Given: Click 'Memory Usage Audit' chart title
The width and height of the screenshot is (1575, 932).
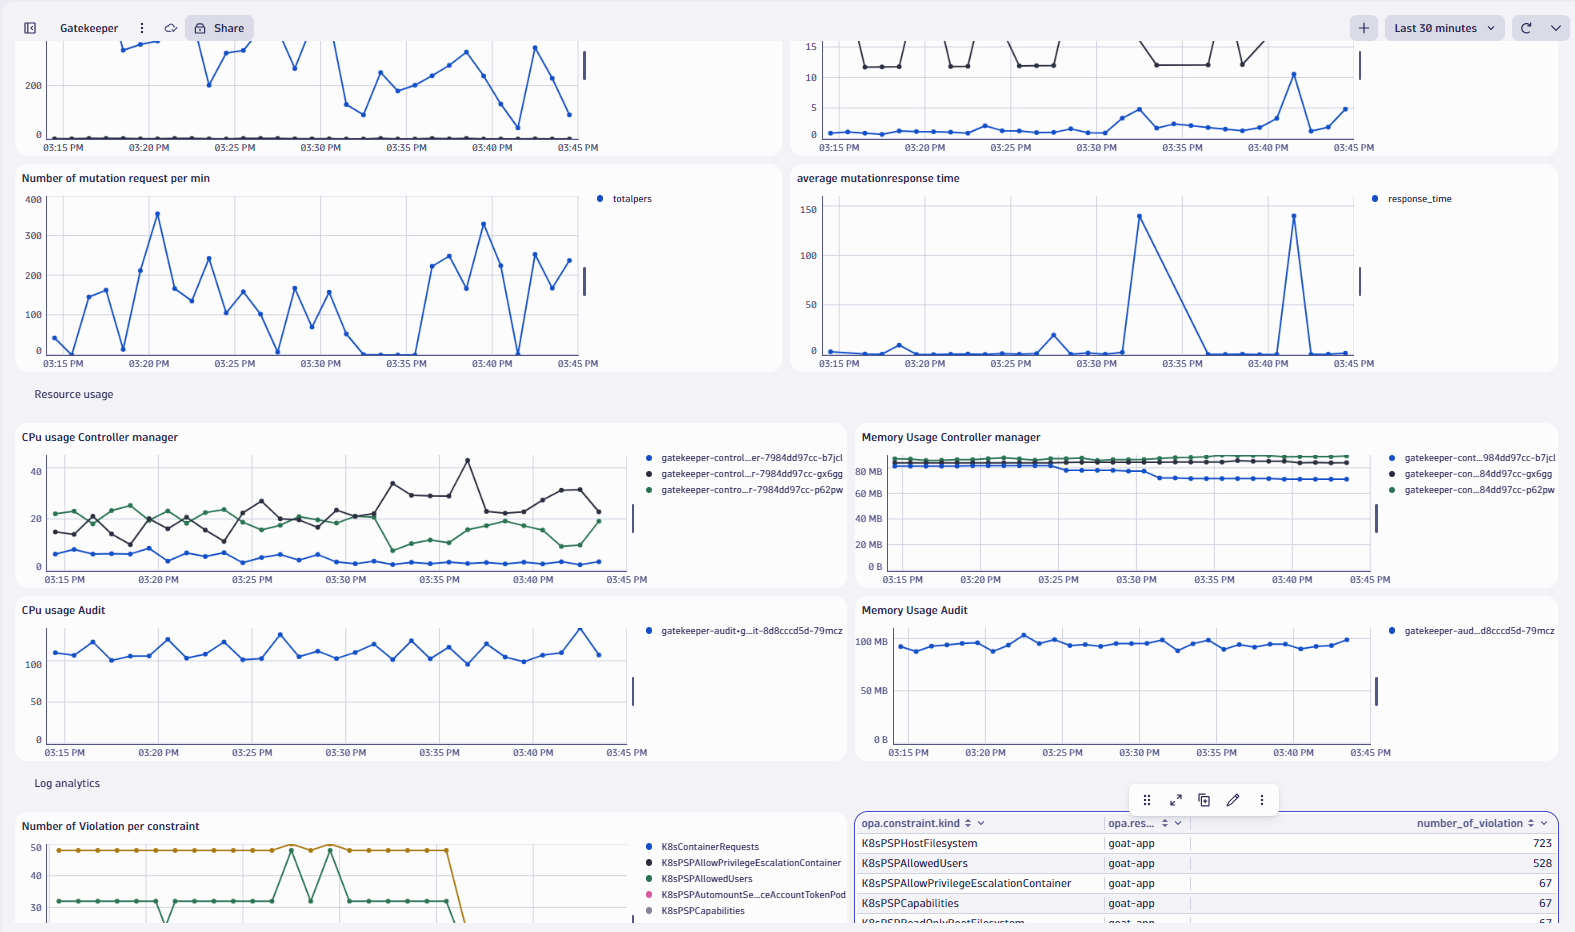Looking at the screenshot, I should click(x=915, y=611).
